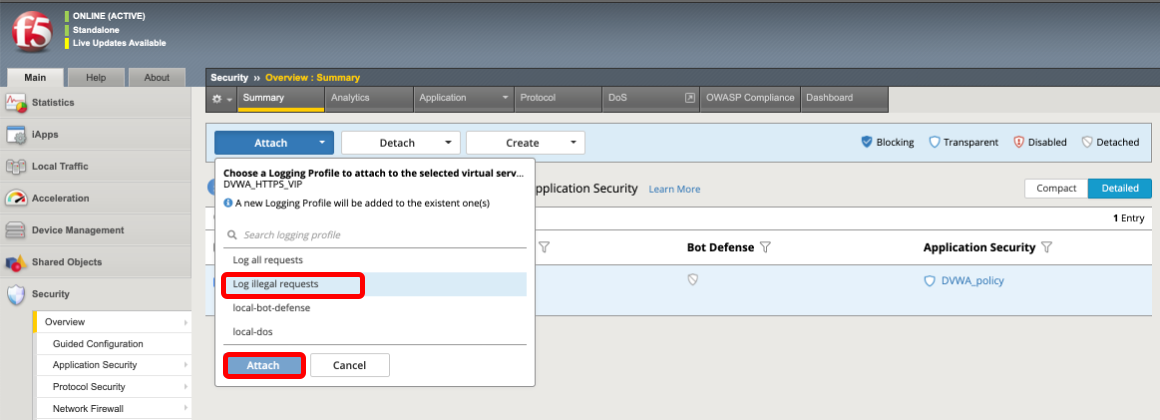Click the Search logging profile field

374,234
